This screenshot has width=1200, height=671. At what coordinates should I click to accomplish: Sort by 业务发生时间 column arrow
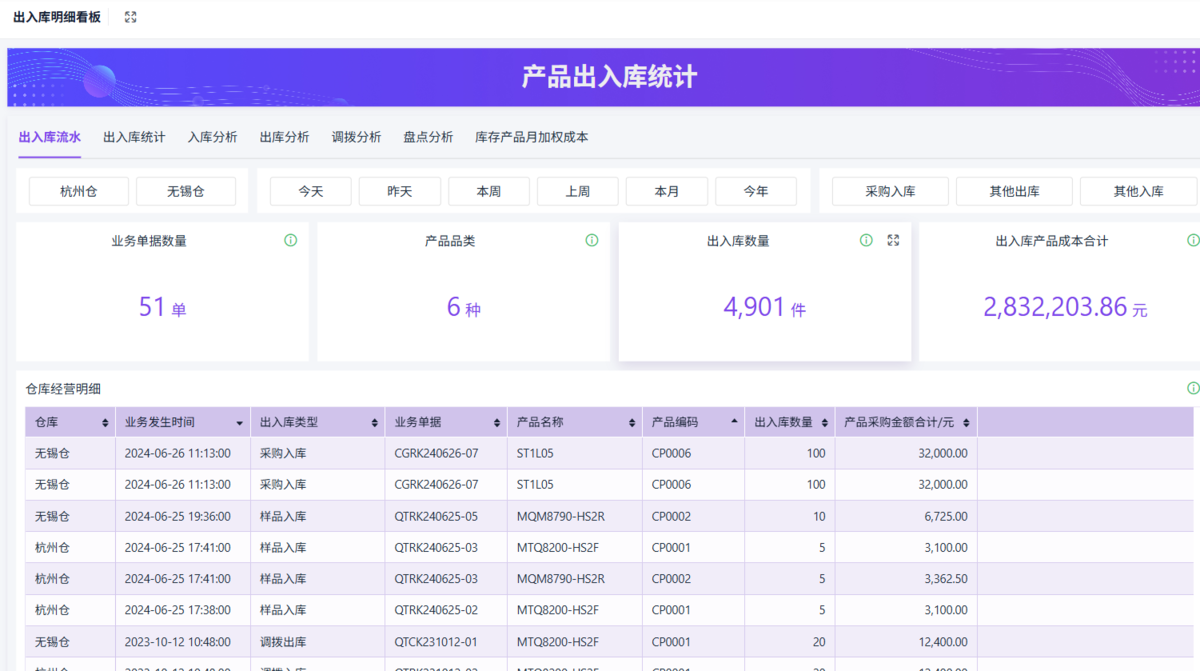(x=239, y=423)
